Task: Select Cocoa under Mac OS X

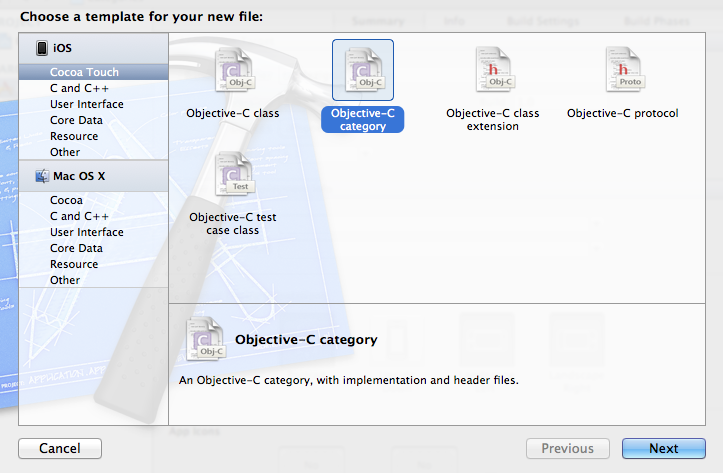Action: (66, 200)
